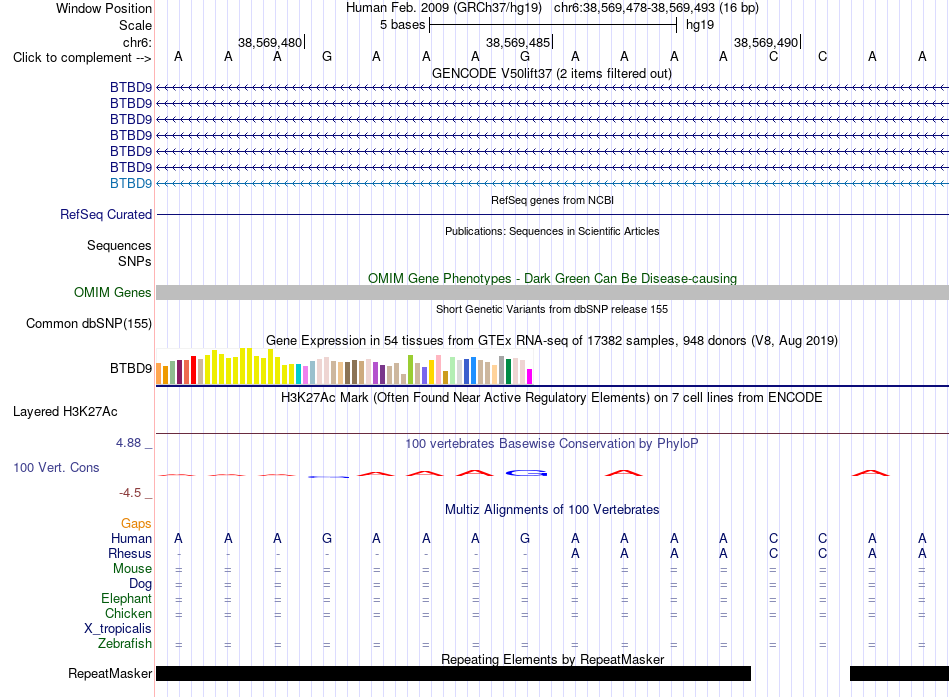
Task: Select the Human alignment row label
Action: click(131, 539)
